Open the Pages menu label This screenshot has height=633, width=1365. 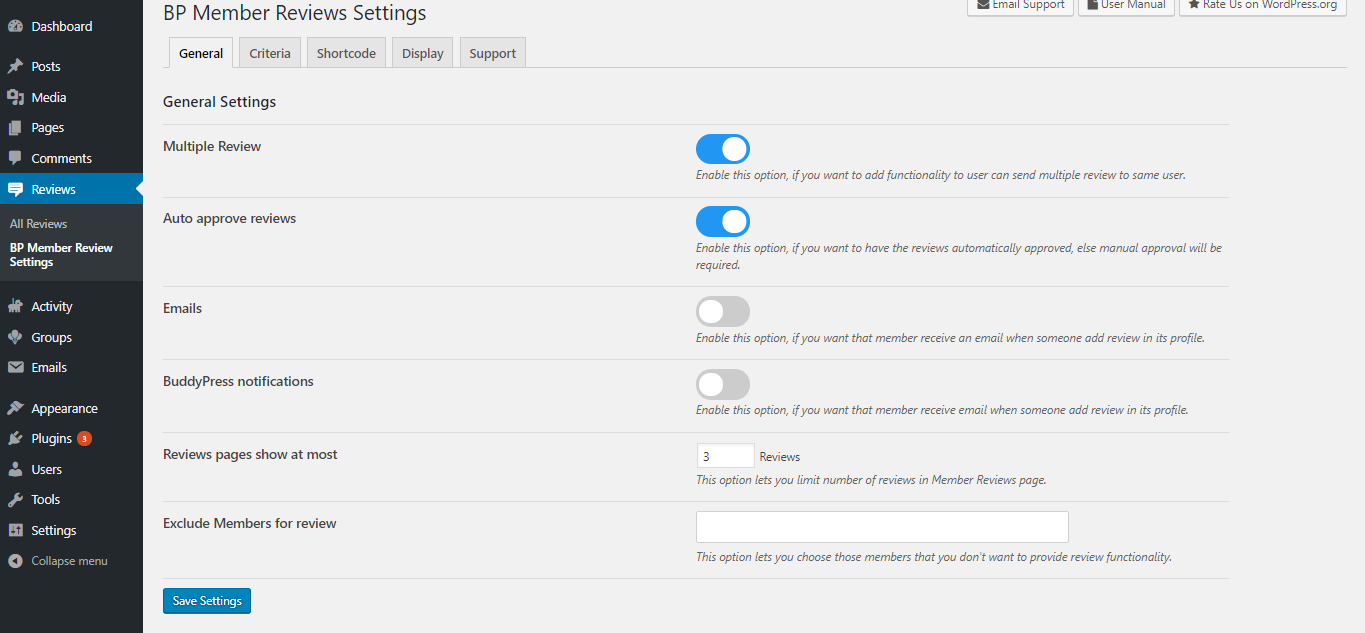[48, 128]
